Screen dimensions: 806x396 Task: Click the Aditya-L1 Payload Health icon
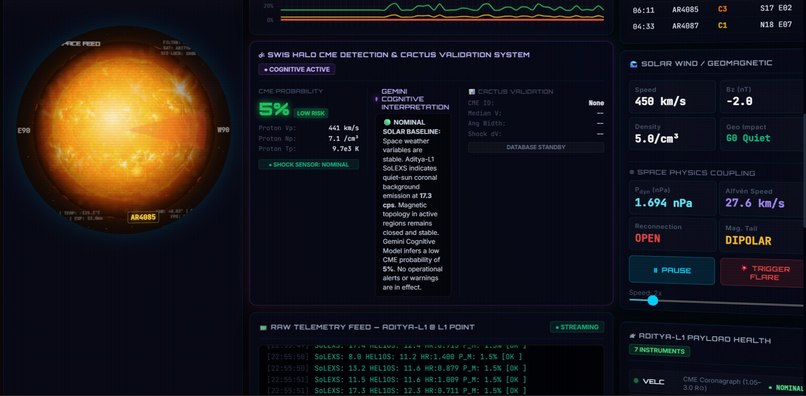coord(633,336)
